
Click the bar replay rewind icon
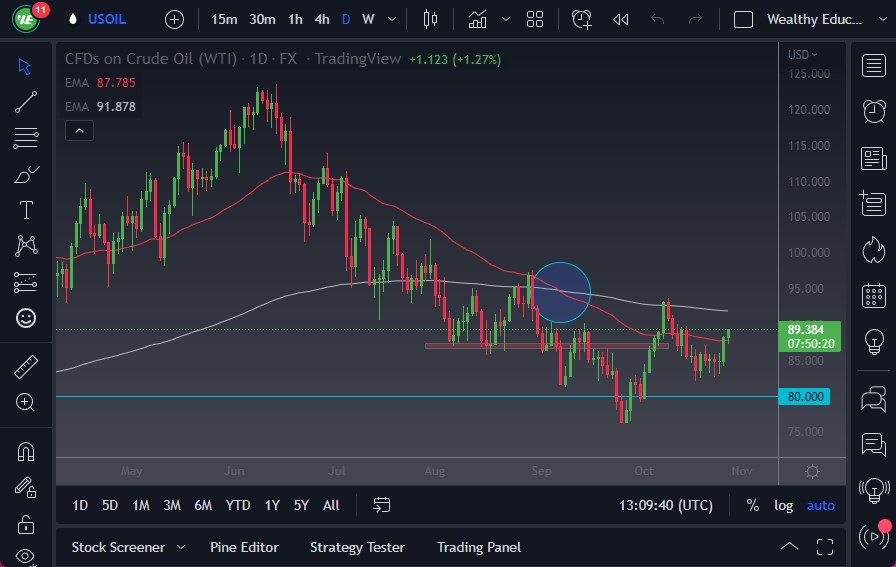point(621,19)
